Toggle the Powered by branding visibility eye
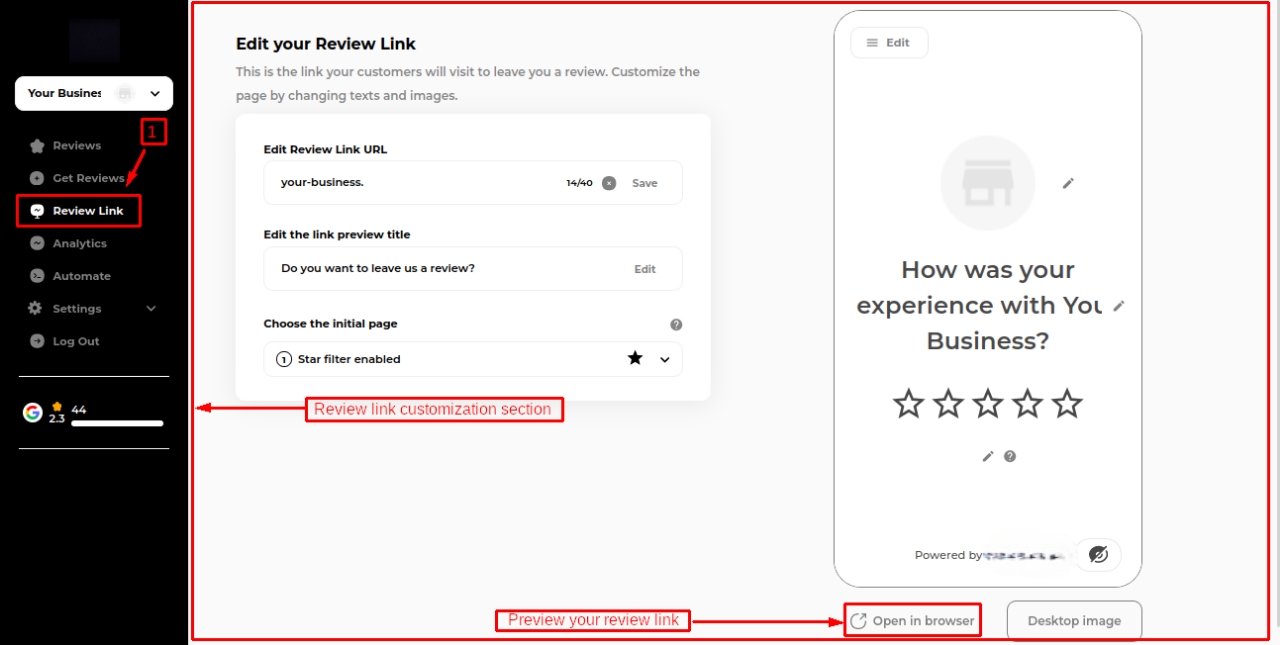The height and width of the screenshot is (645, 1280). [1098, 554]
